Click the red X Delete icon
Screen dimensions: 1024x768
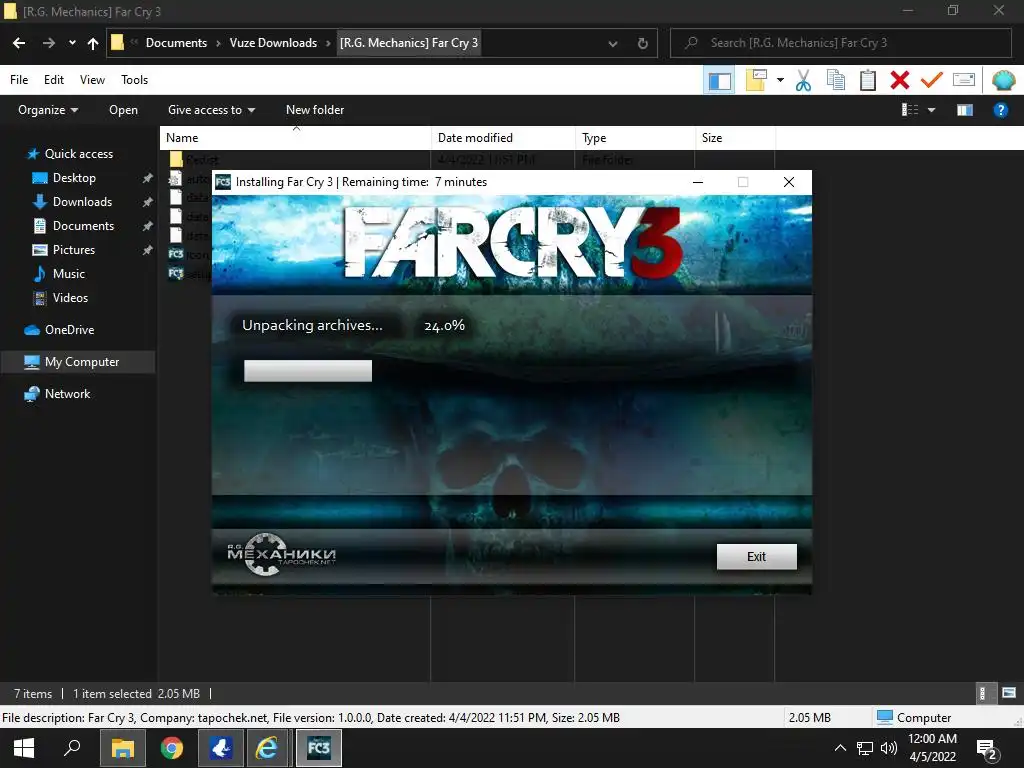pos(899,80)
